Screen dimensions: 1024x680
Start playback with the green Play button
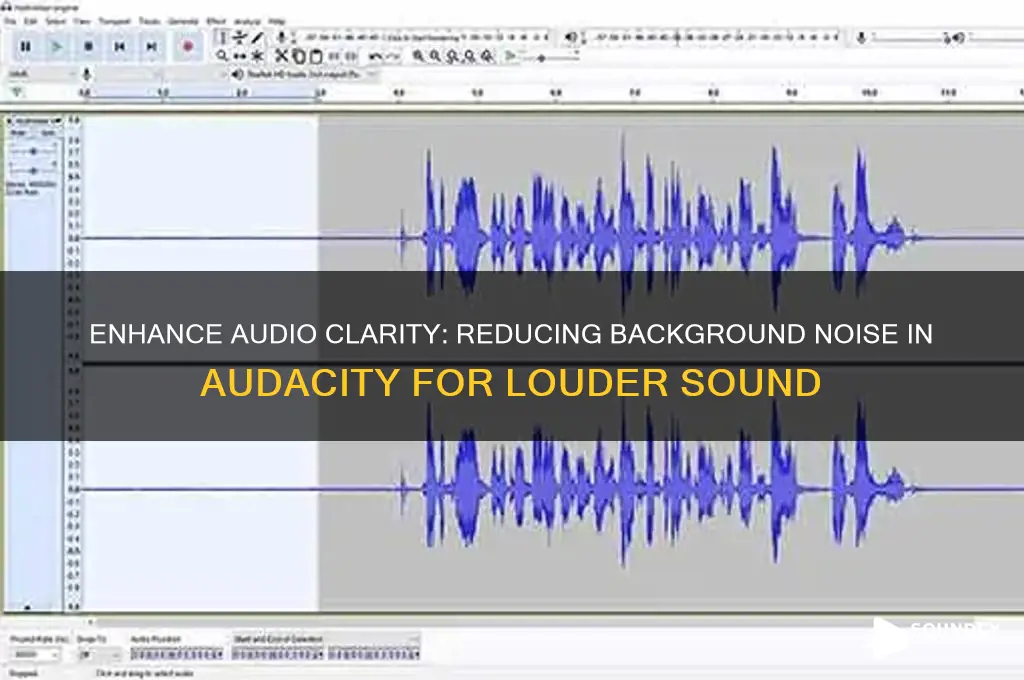[57, 46]
